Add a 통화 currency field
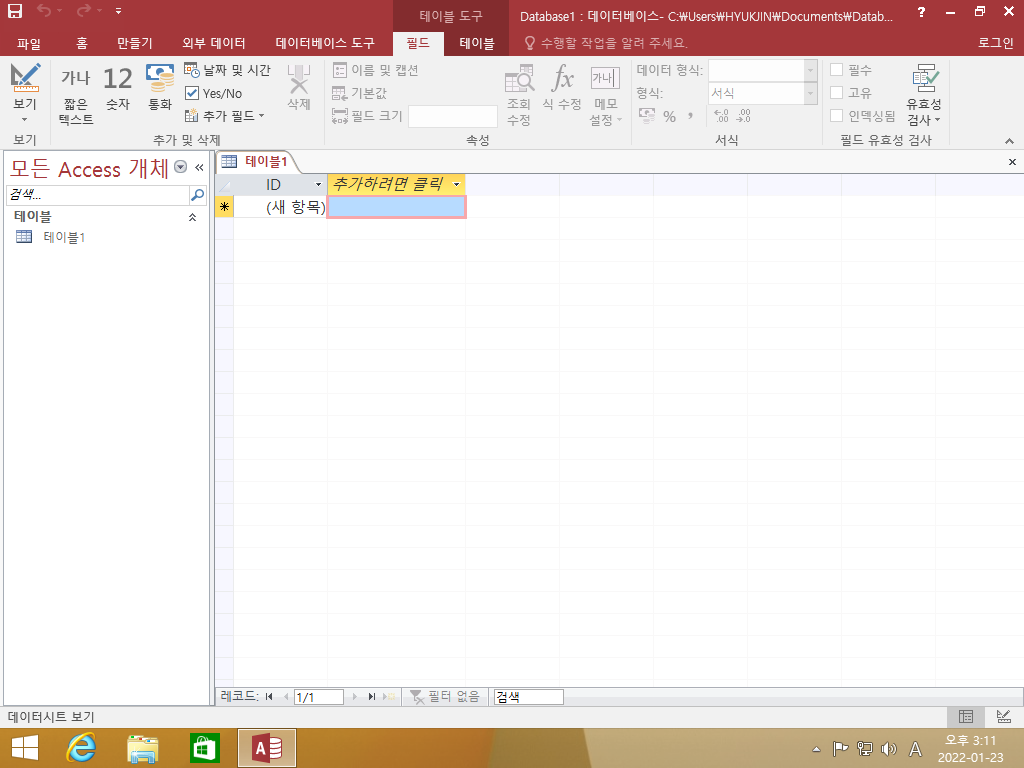 160,88
